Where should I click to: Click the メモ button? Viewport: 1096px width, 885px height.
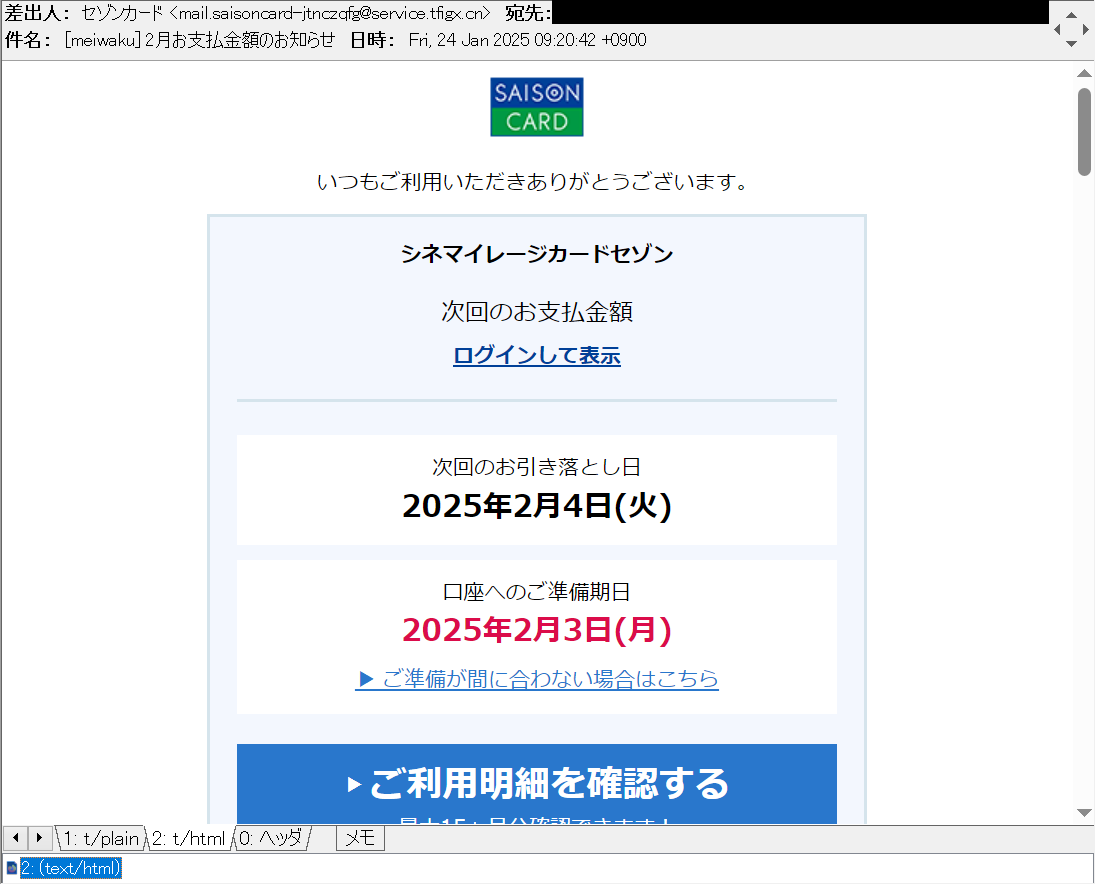click(361, 838)
